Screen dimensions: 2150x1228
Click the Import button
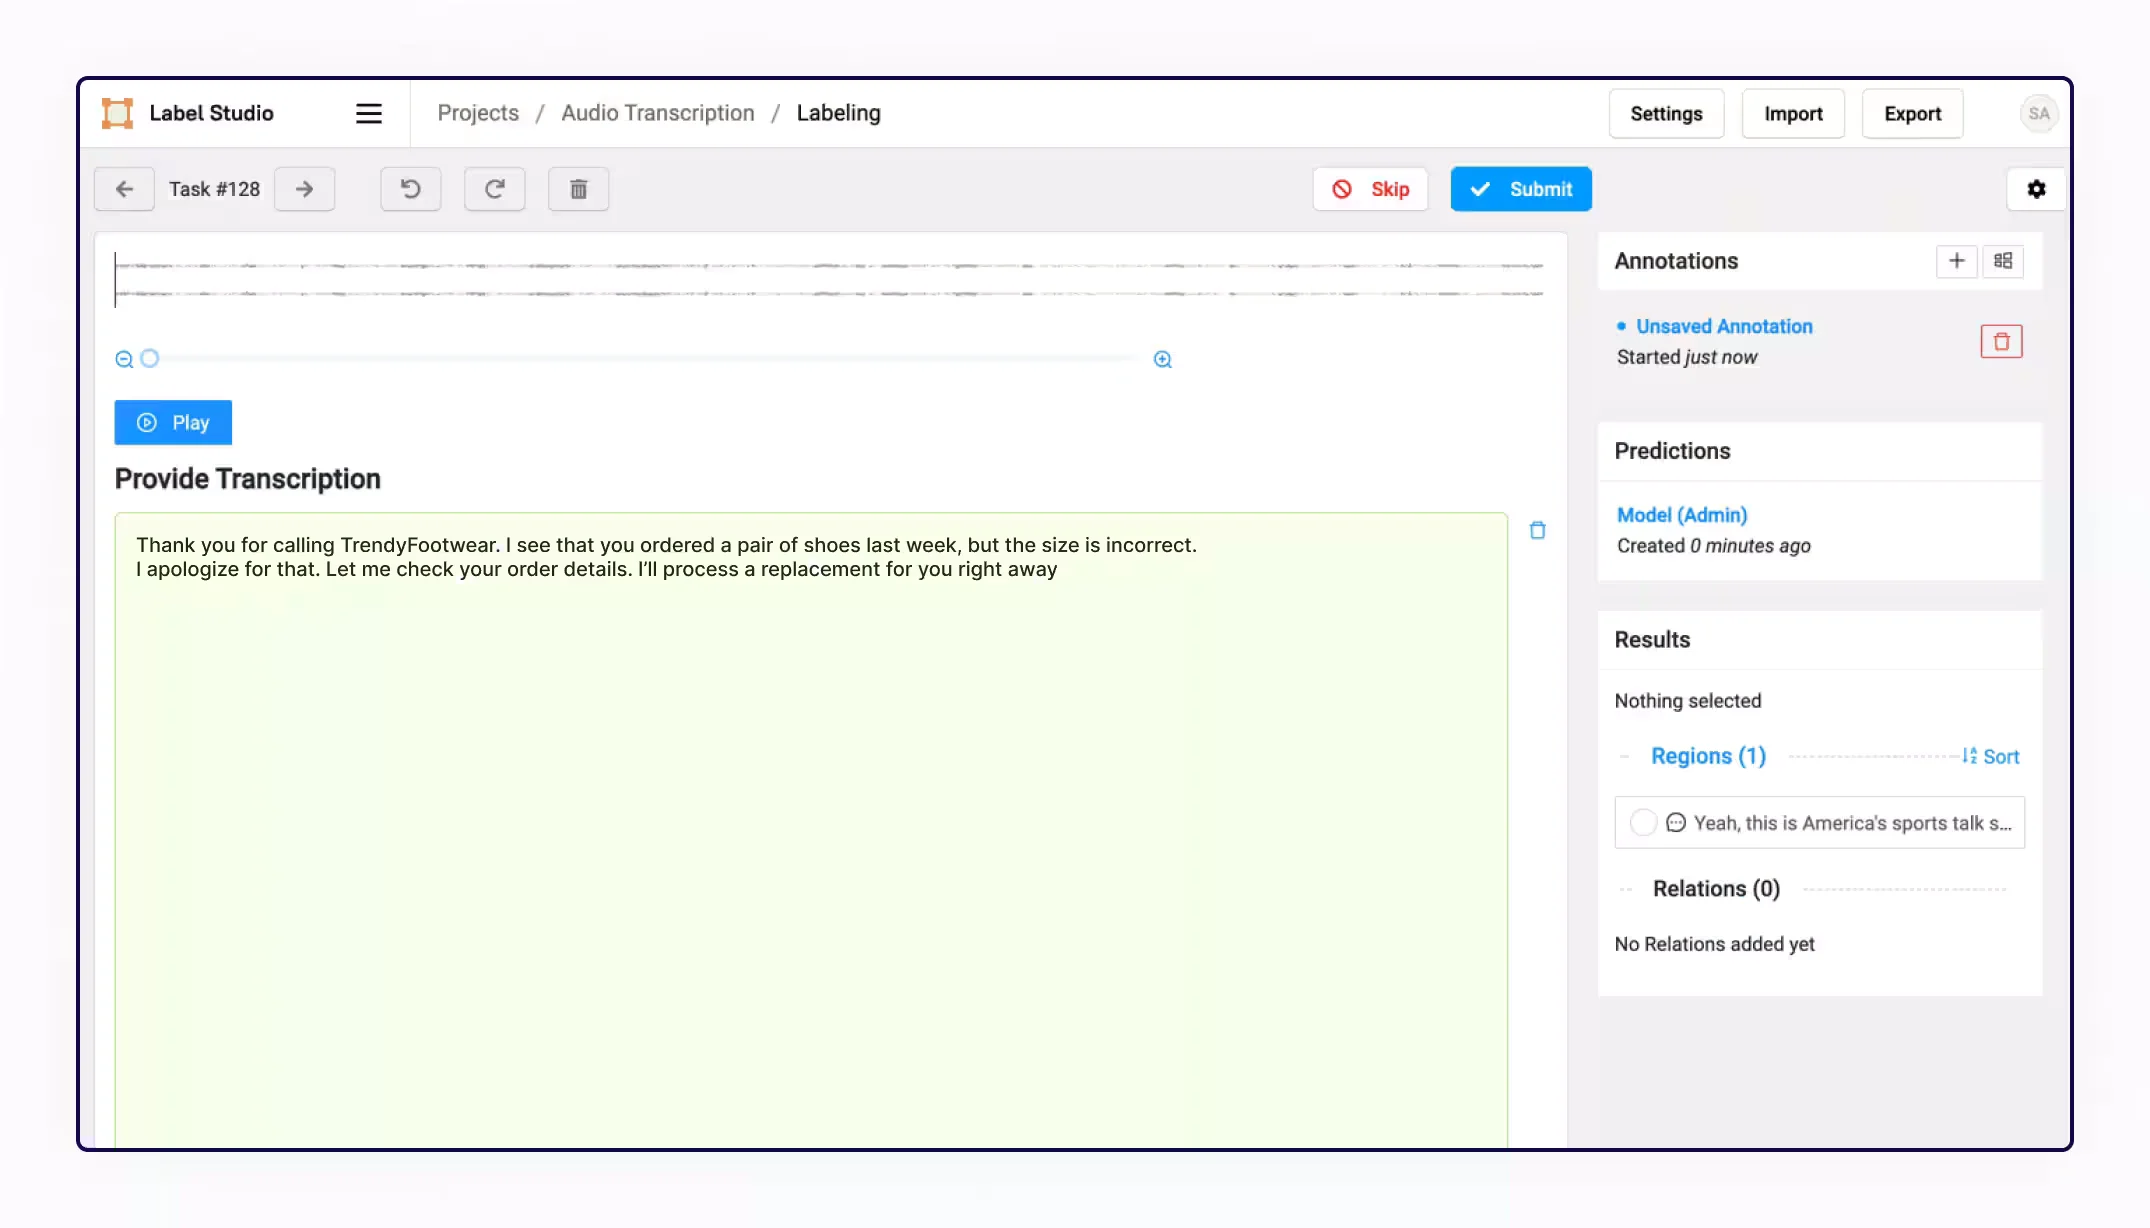point(1793,114)
